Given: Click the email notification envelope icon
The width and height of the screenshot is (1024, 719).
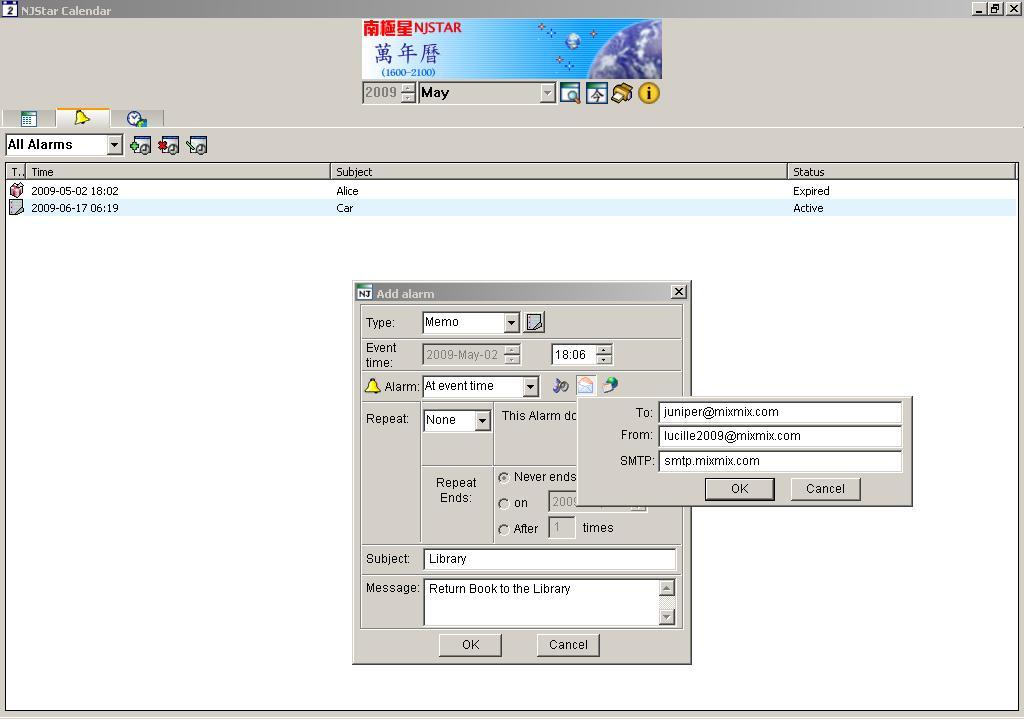Looking at the screenshot, I should pyautogui.click(x=585, y=386).
